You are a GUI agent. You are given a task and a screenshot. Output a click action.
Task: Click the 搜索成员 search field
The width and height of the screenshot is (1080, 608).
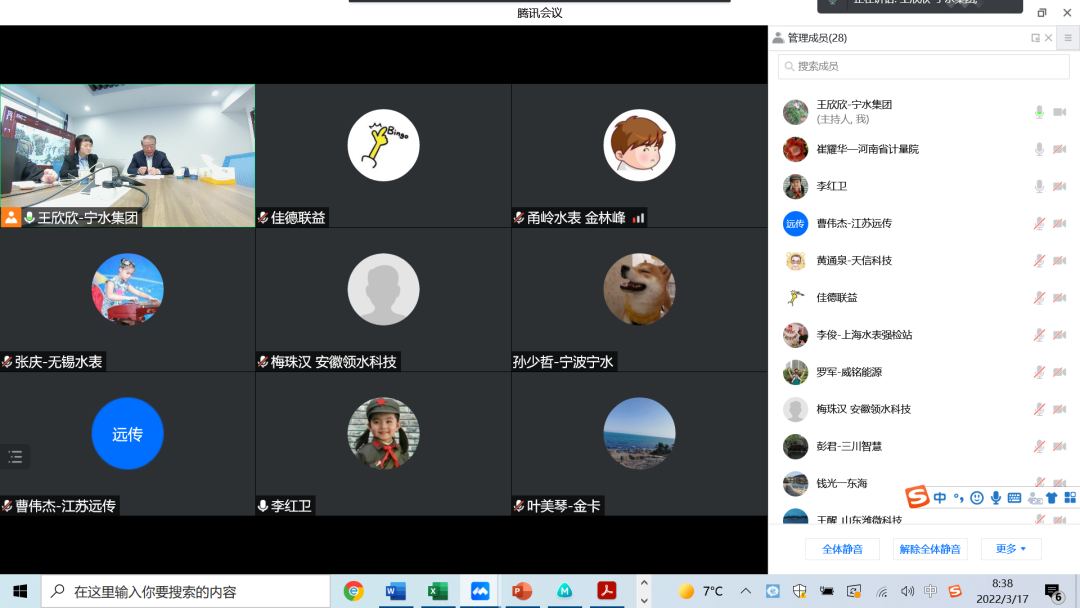click(x=924, y=66)
